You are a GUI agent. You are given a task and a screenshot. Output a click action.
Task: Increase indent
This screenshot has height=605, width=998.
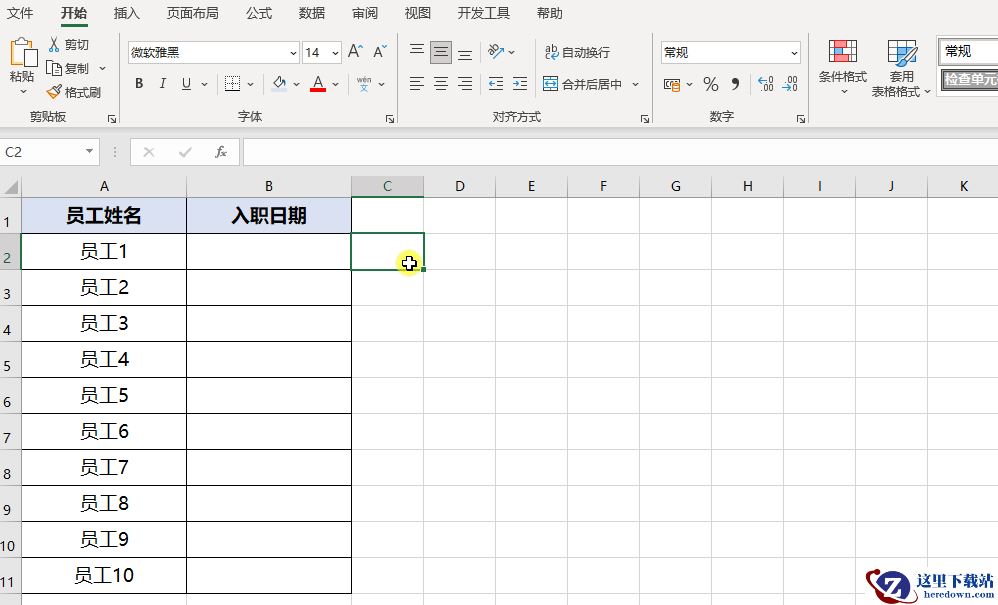[x=520, y=83]
